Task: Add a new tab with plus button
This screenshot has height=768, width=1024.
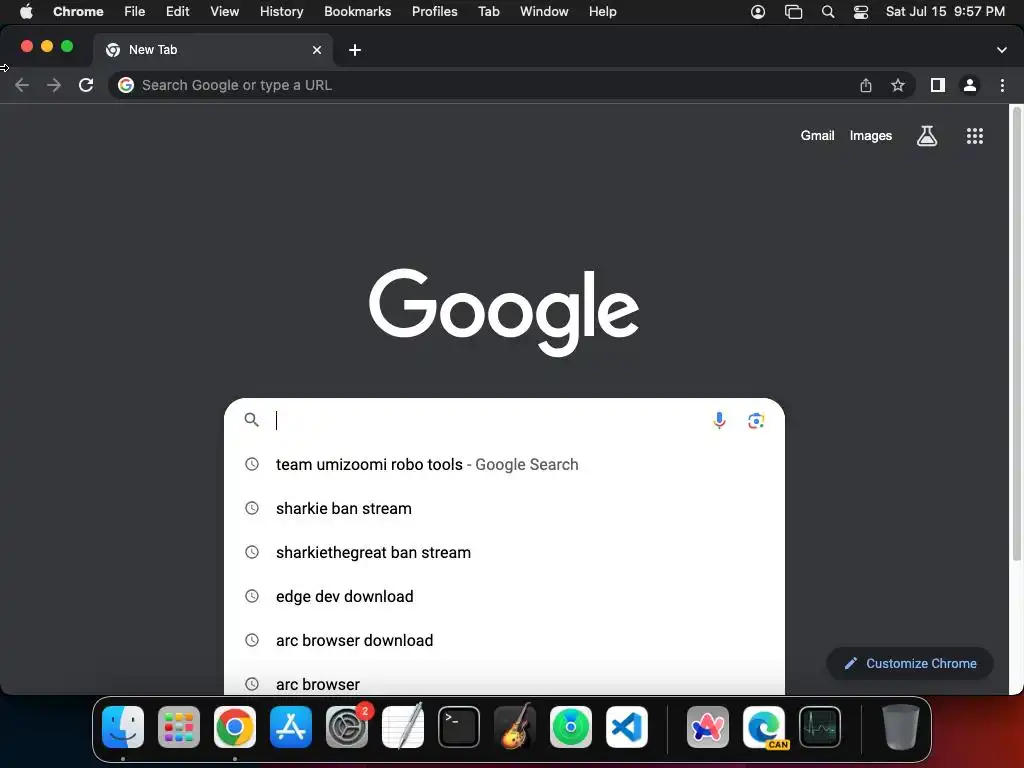Action: pos(355,50)
